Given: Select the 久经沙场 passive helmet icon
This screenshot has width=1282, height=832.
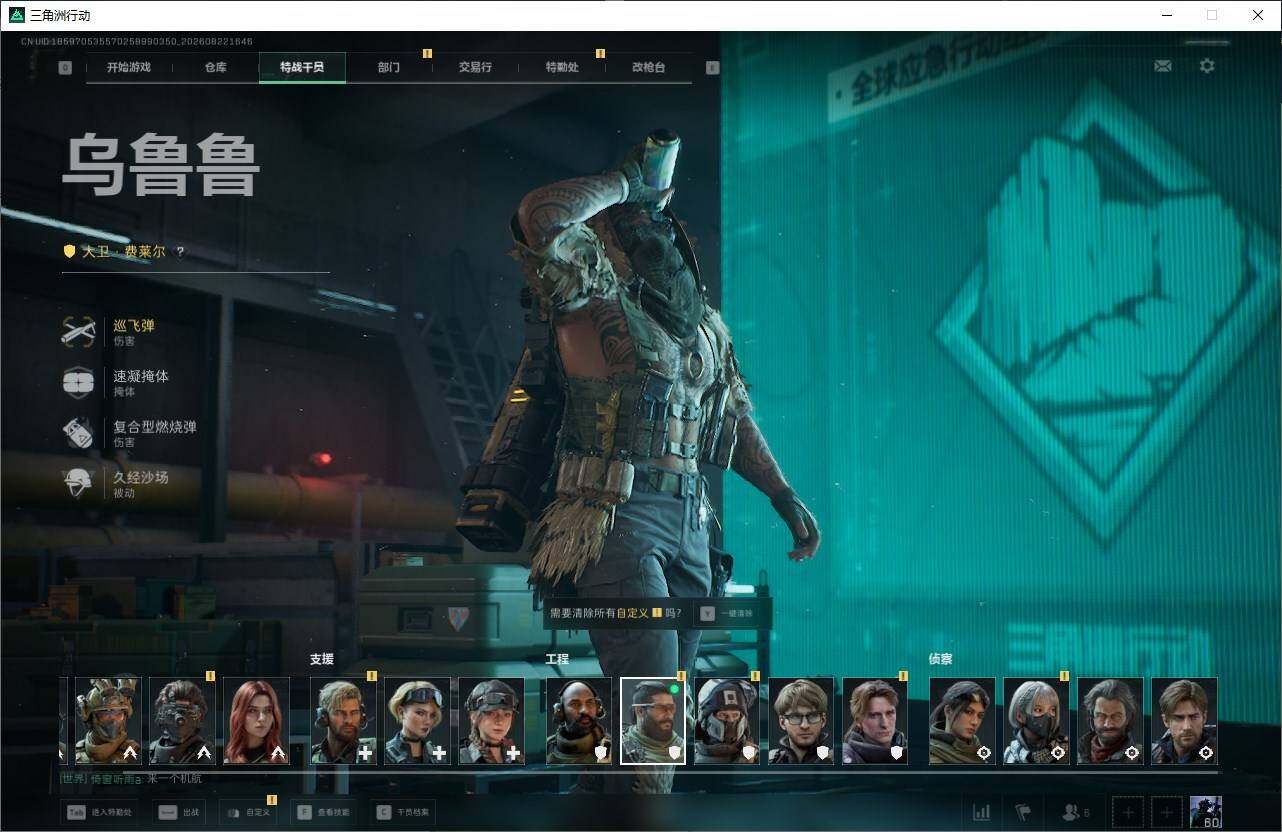Looking at the screenshot, I should click(x=78, y=484).
